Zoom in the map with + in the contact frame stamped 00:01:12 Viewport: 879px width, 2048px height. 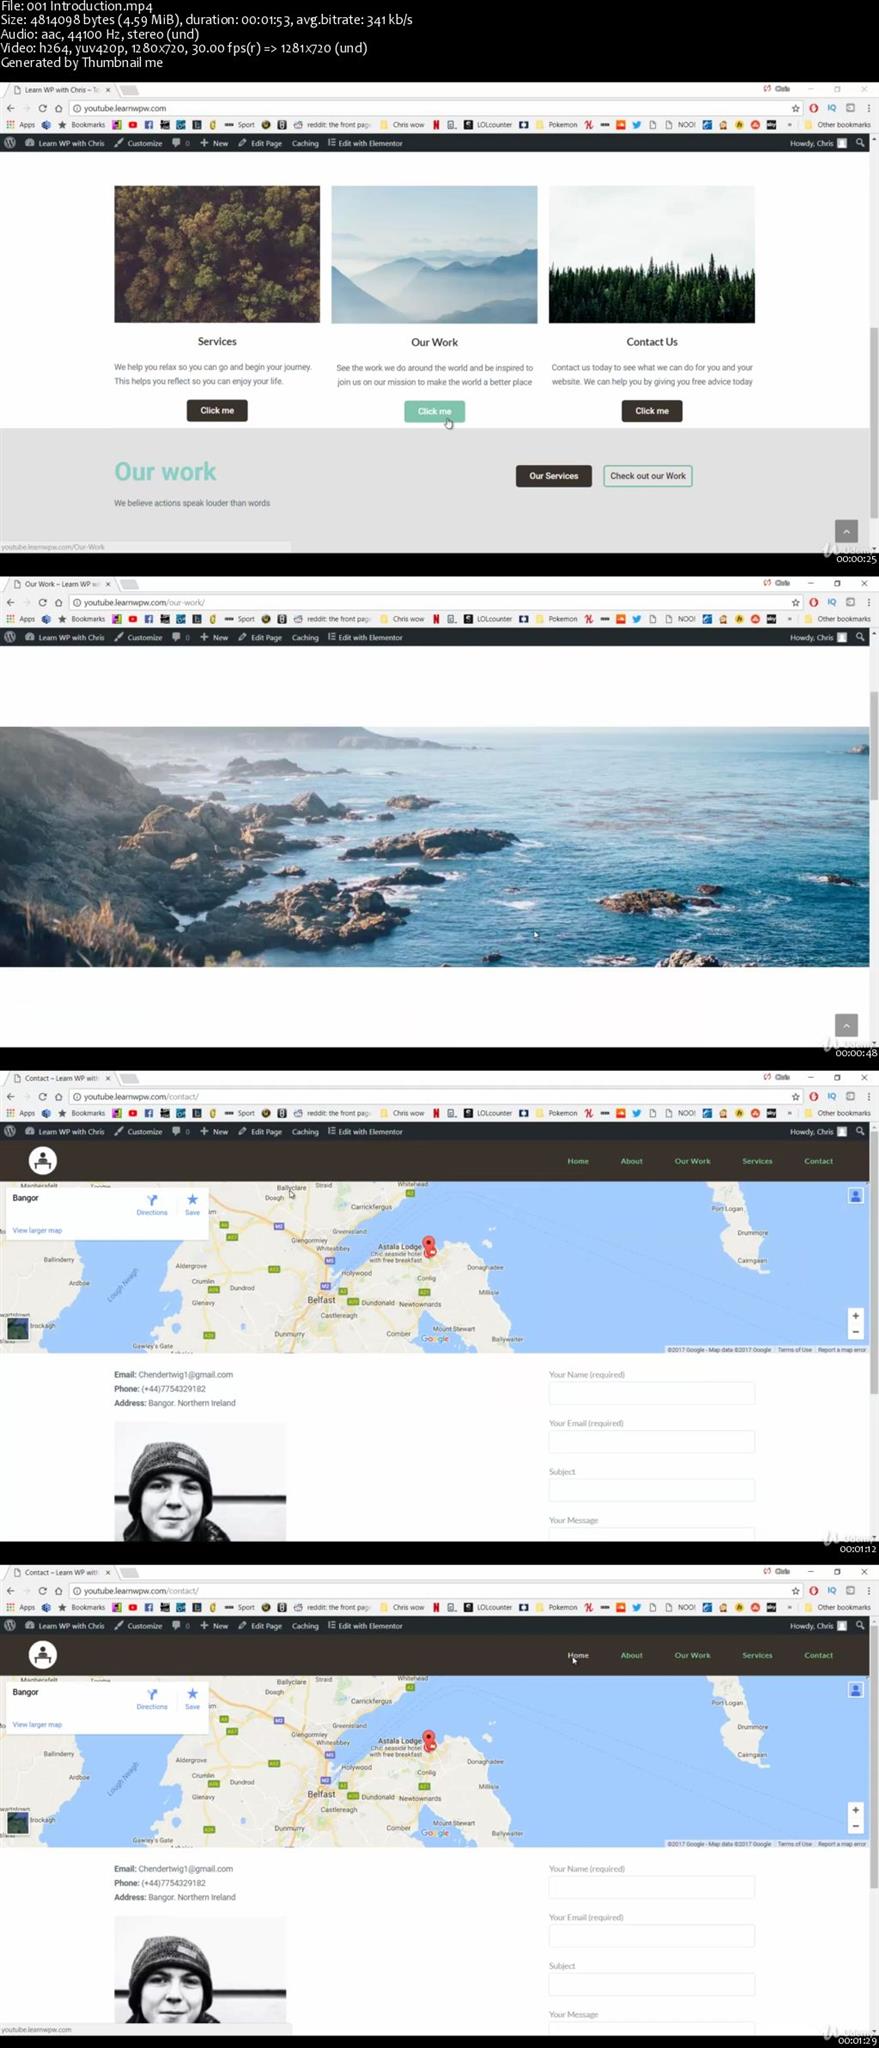[855, 1315]
